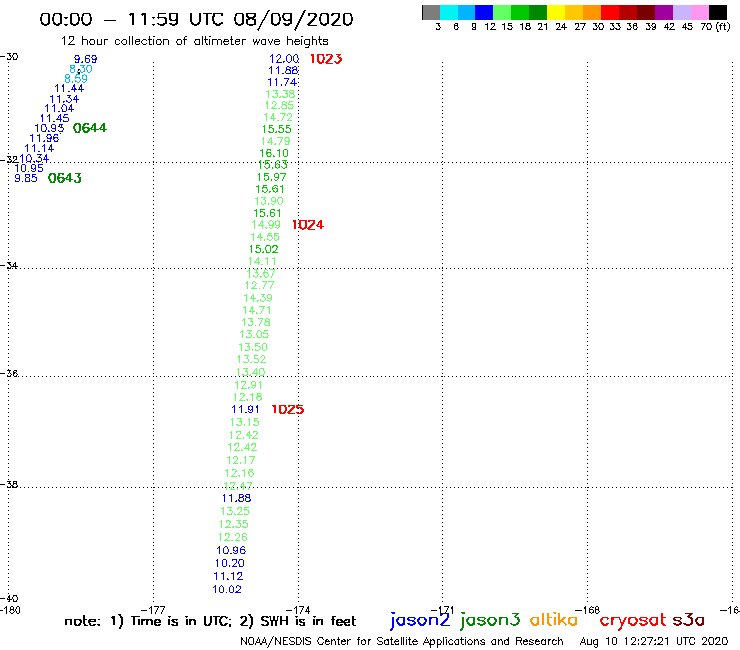
Task: Click the -34 latitude axis label
Action: tap(9, 266)
